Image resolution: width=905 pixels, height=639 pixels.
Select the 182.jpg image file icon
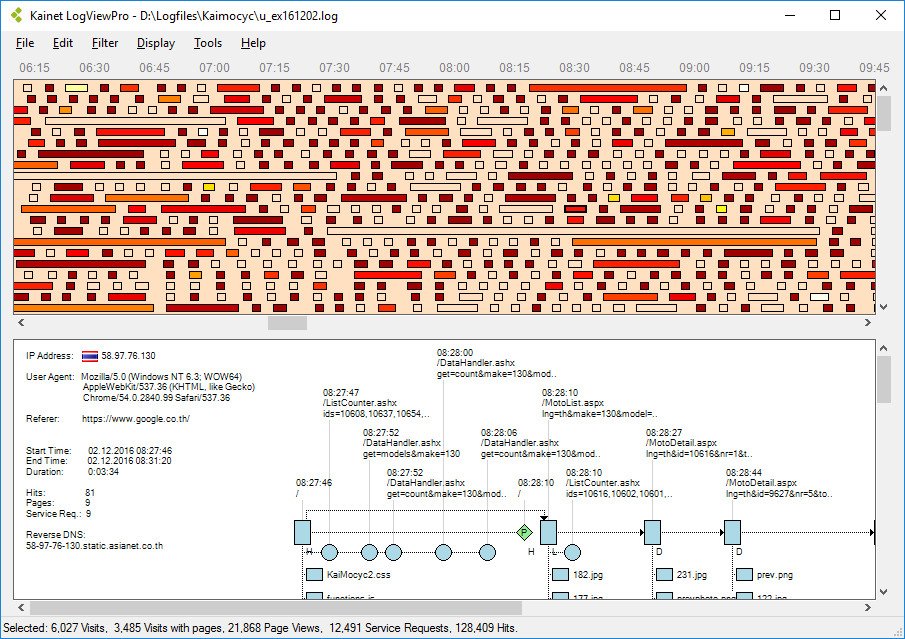pyautogui.click(x=561, y=575)
